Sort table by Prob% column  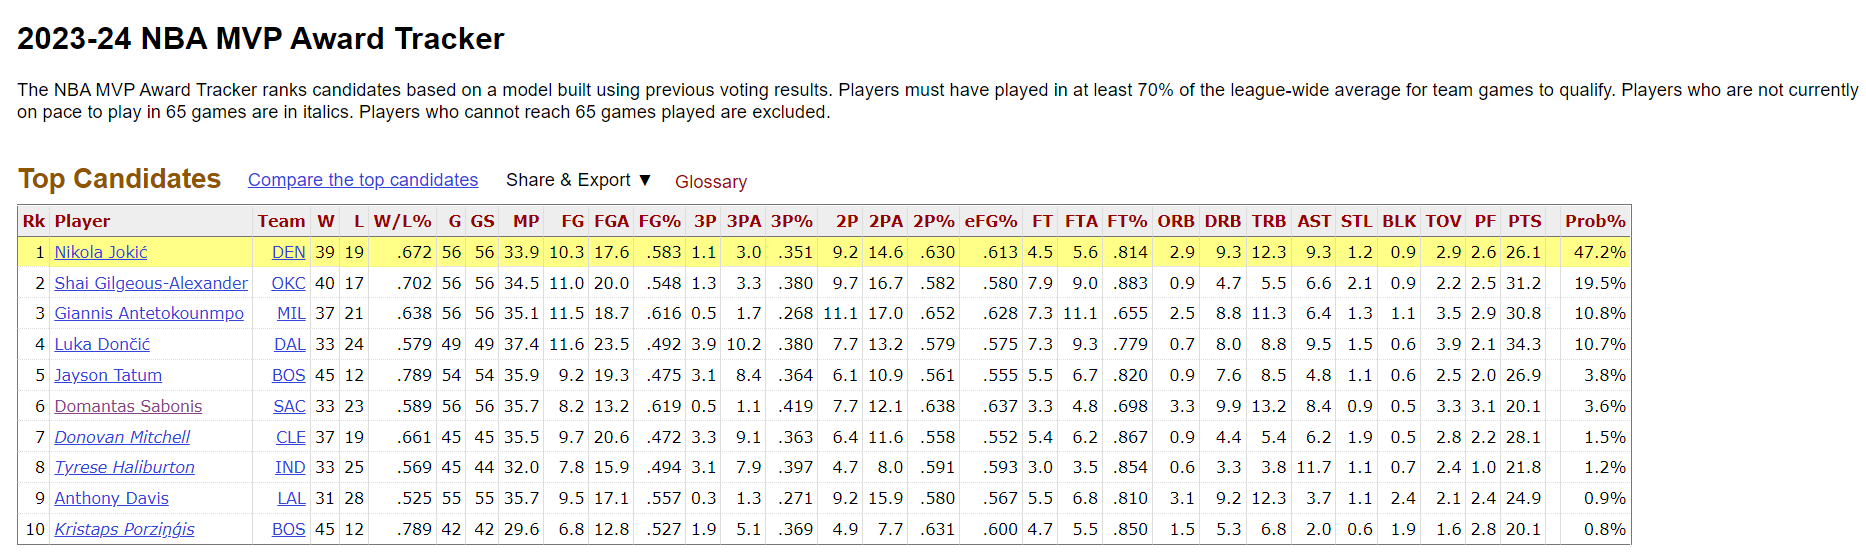1595,221
